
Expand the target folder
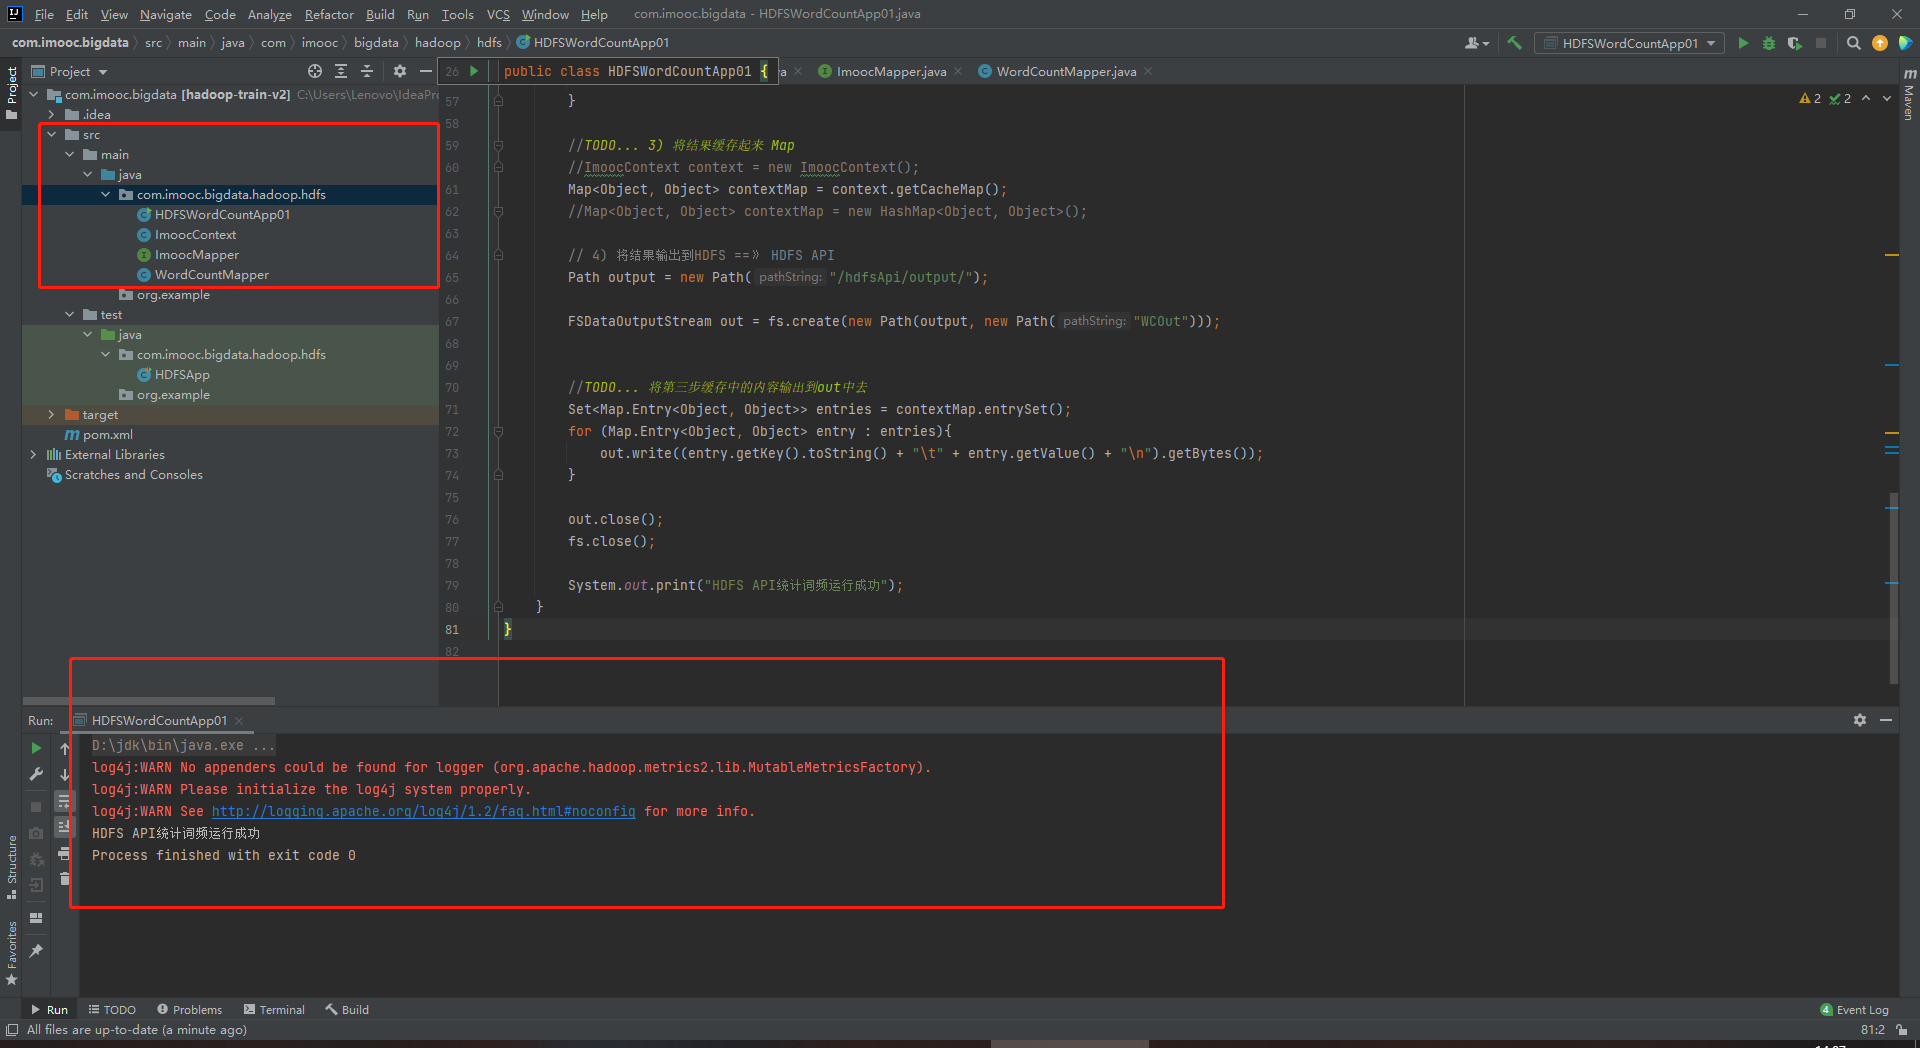point(52,414)
